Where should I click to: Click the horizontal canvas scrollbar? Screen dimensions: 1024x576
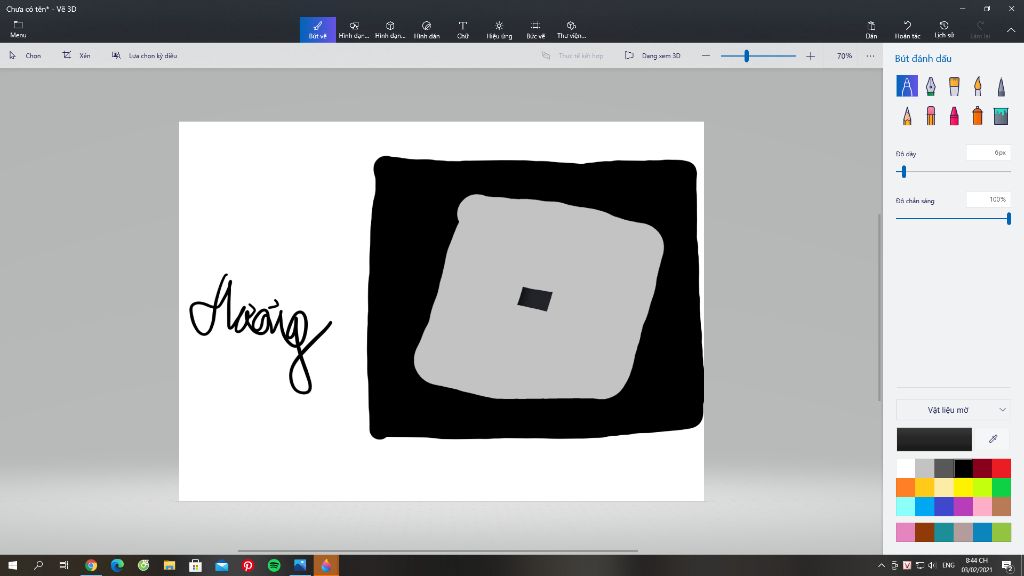(x=438, y=551)
